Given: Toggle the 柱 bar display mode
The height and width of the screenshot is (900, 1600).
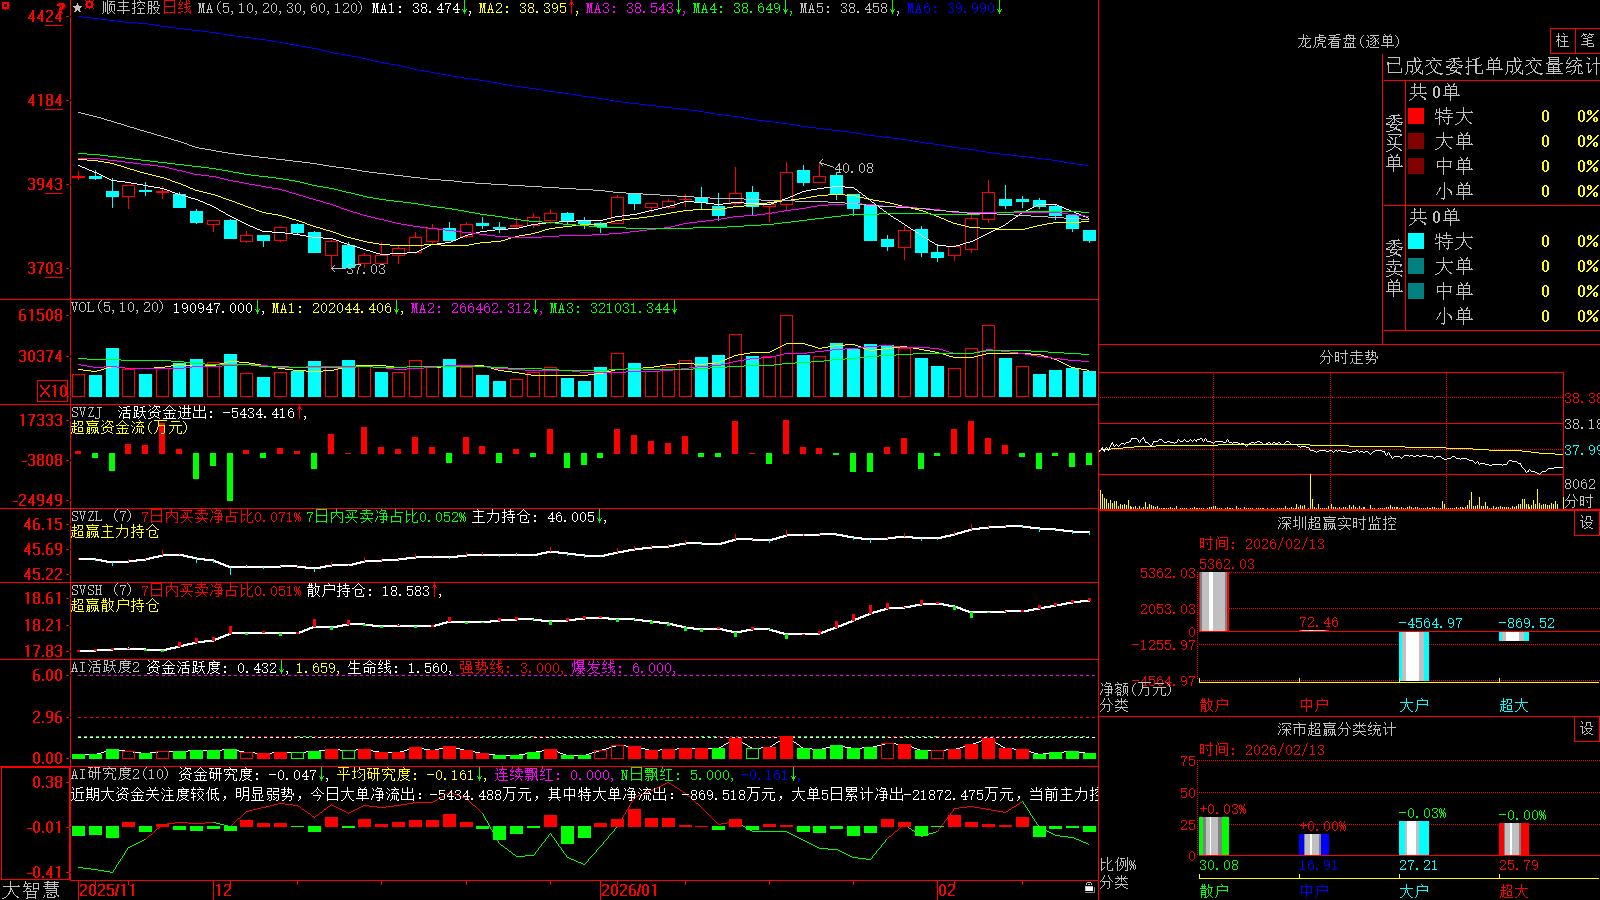Looking at the screenshot, I should pos(1562,41).
